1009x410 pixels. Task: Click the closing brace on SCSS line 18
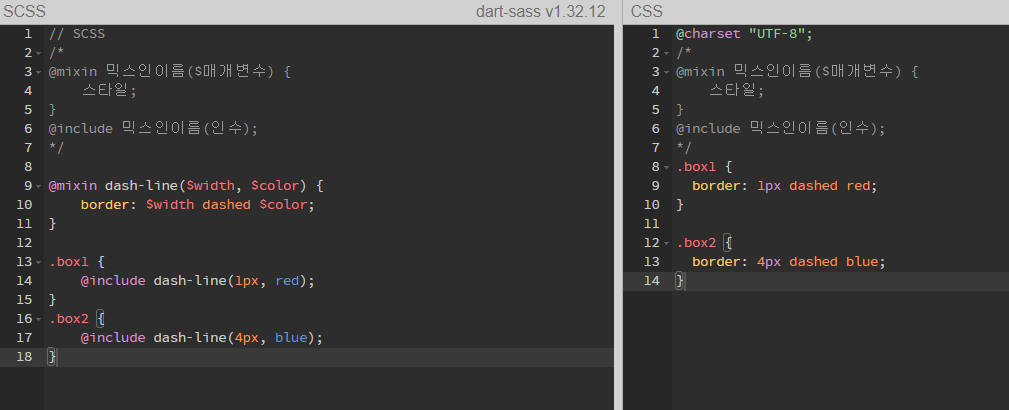coord(52,357)
